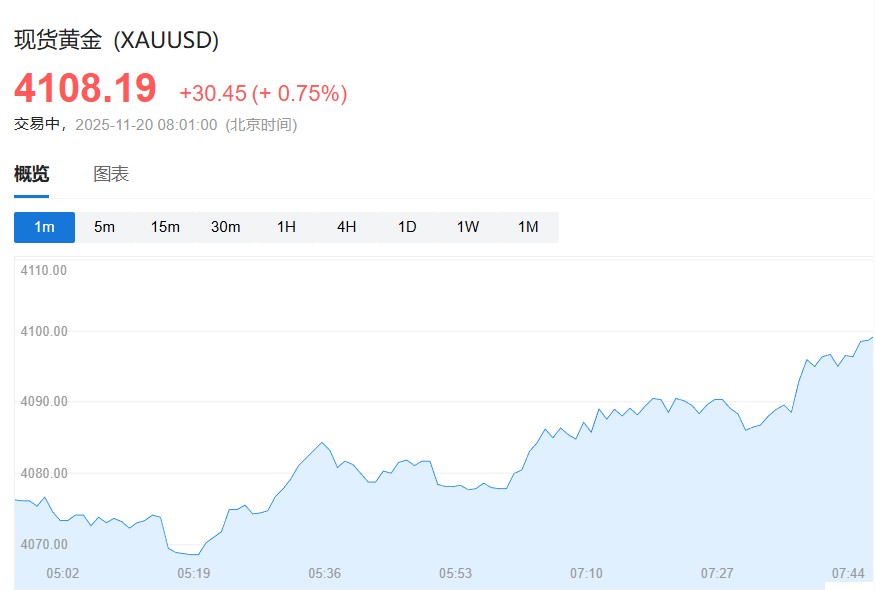Select the 30m timeframe
The height and width of the screenshot is (590, 875).
[226, 227]
